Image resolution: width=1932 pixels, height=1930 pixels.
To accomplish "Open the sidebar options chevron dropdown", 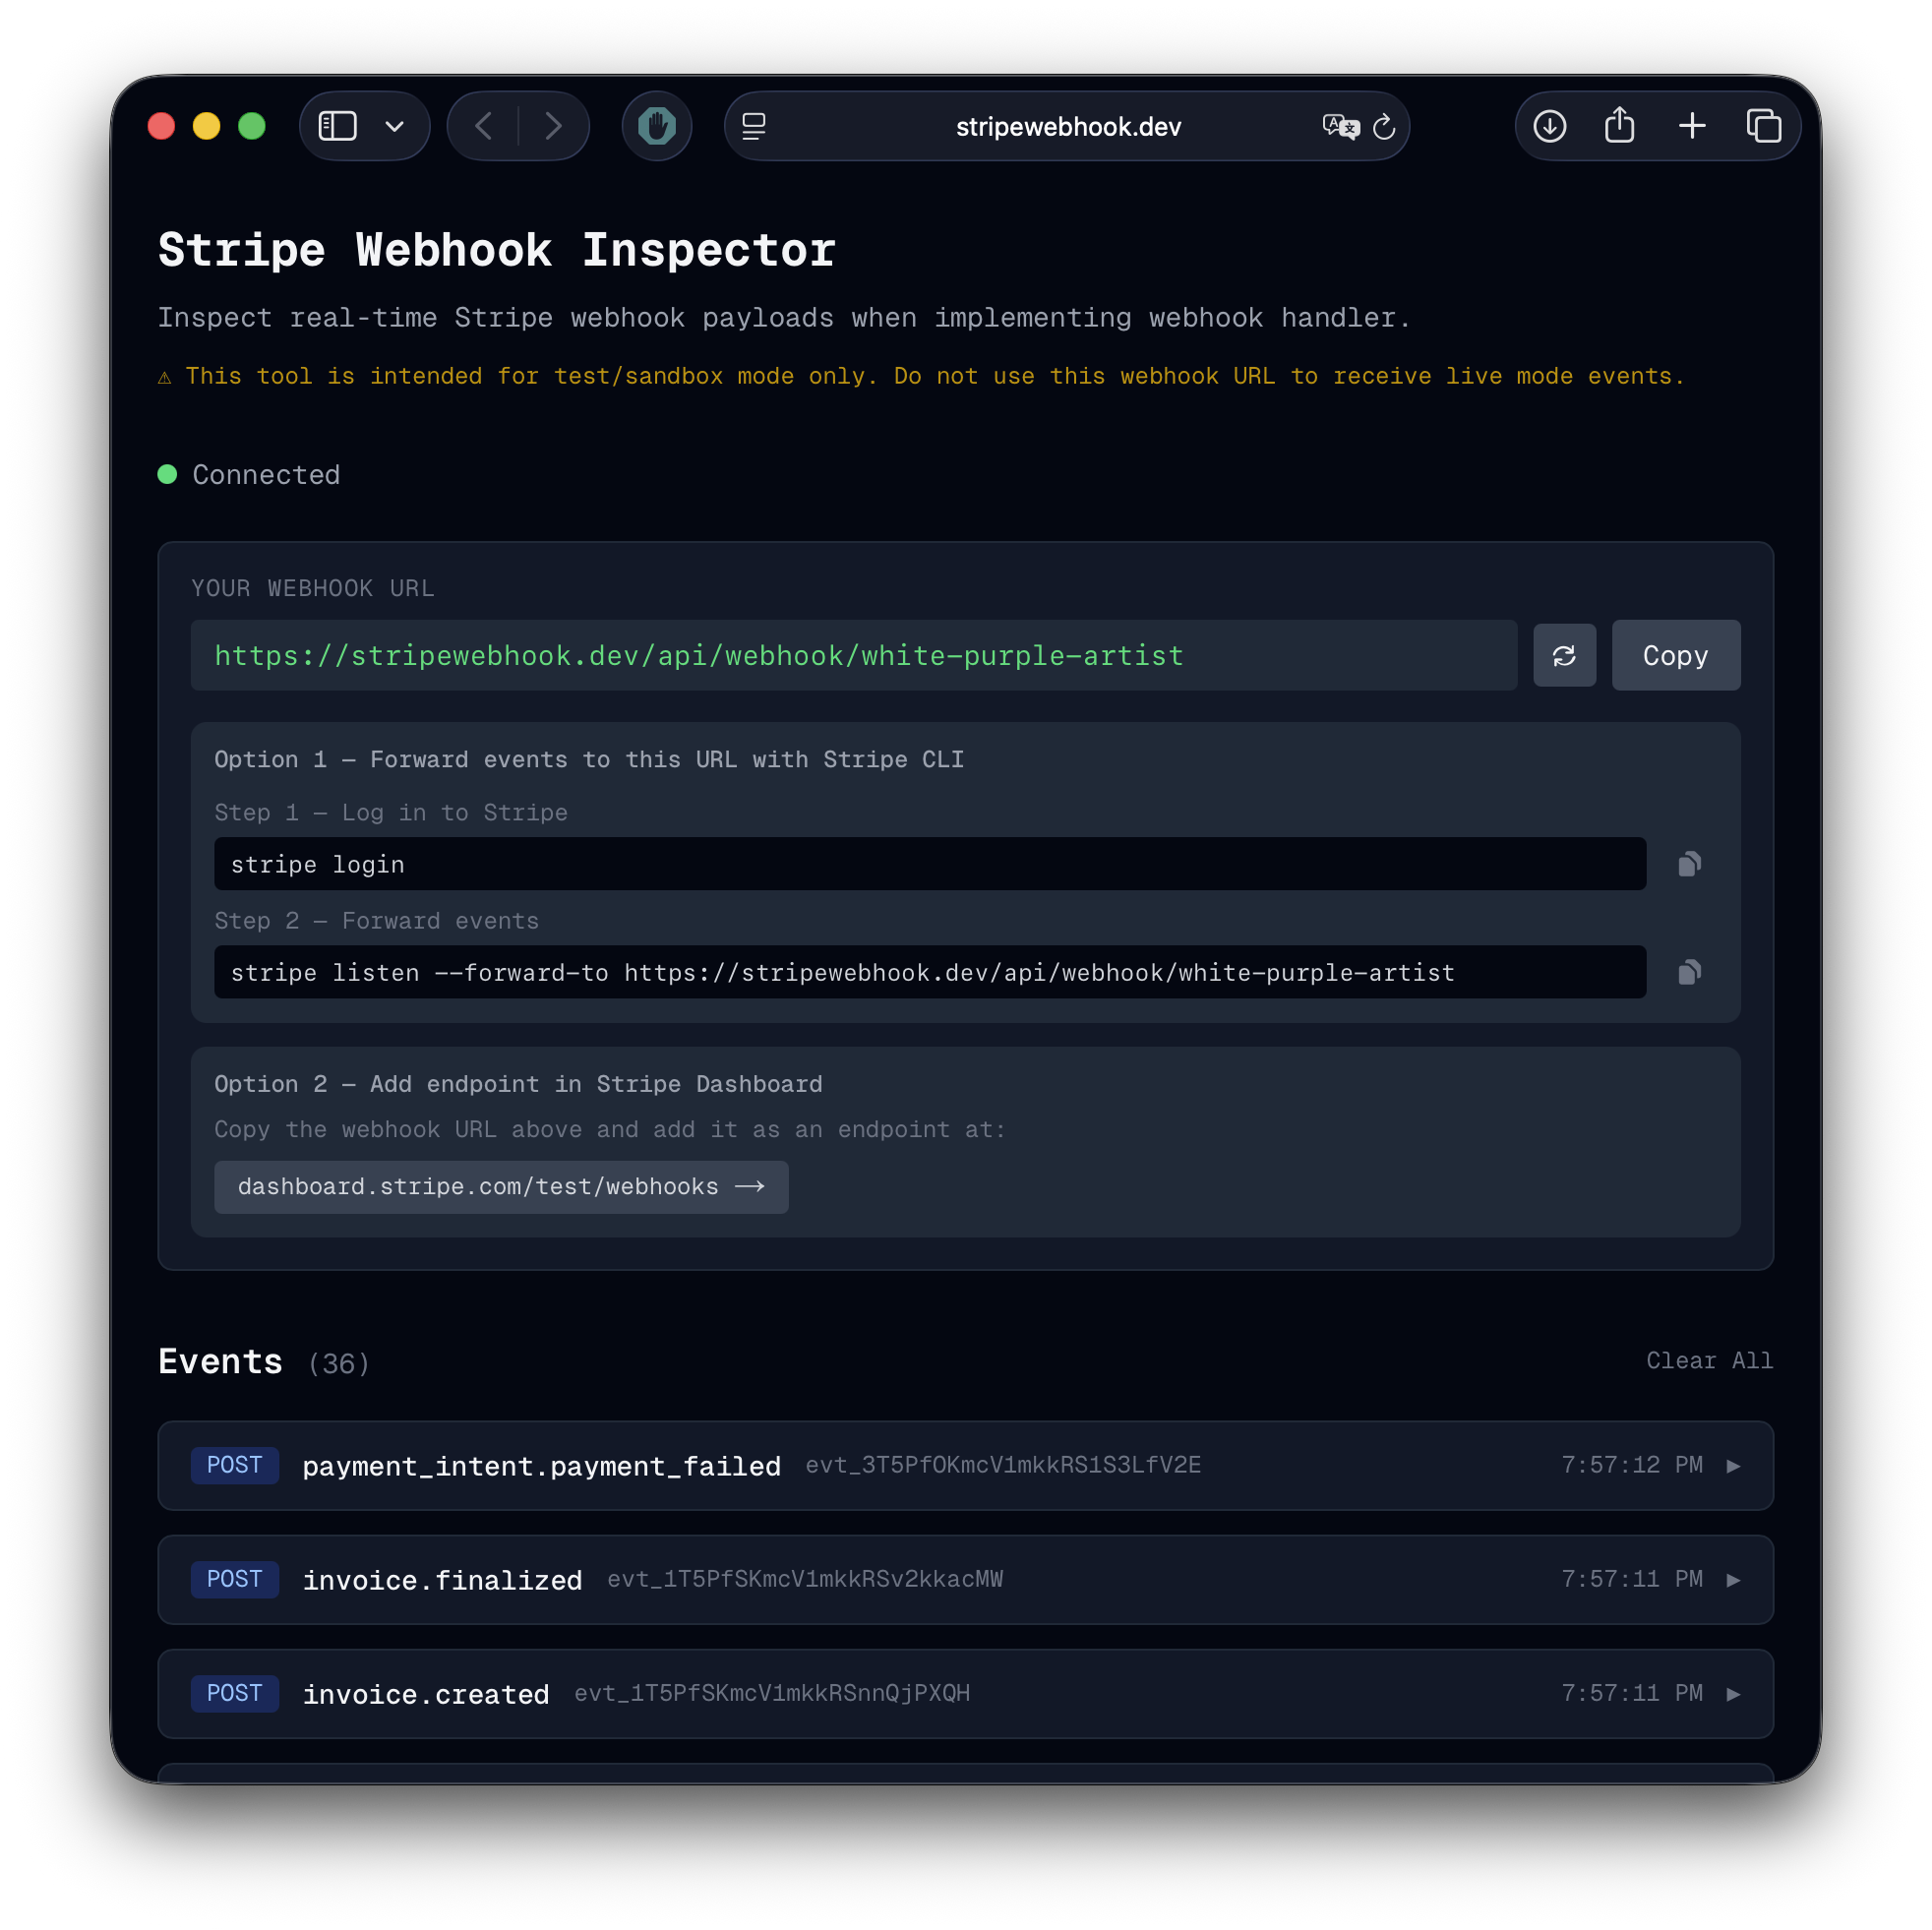I will (x=394, y=126).
